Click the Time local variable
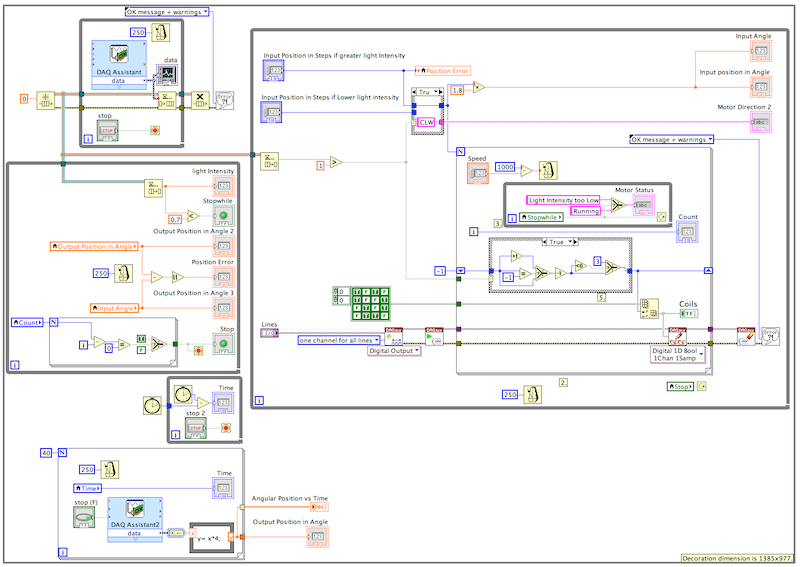 click(x=88, y=488)
